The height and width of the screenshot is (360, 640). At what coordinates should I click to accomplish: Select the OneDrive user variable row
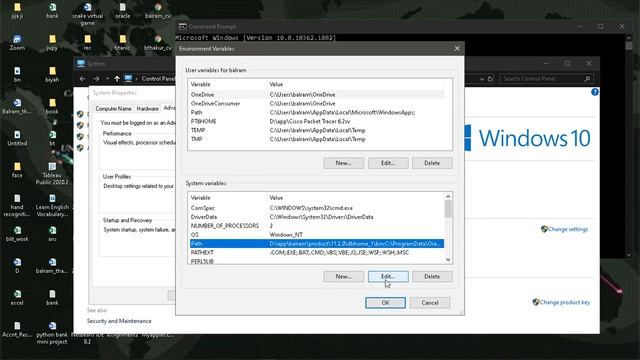pos(317,94)
